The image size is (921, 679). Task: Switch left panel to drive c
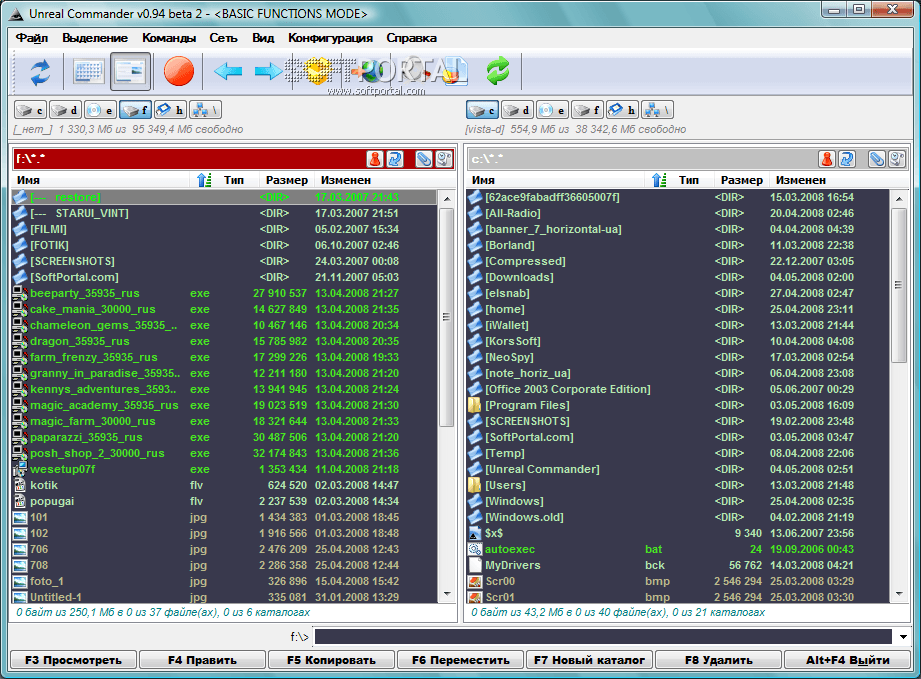click(30, 110)
